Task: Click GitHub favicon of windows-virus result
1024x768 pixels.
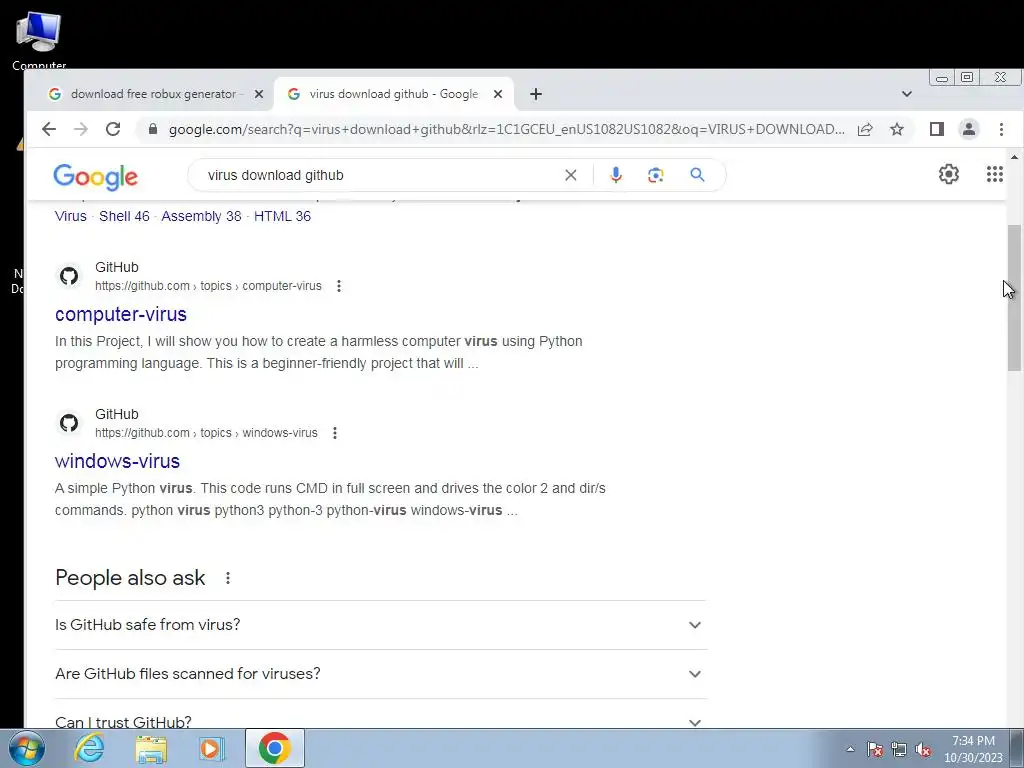Action: coord(69,423)
